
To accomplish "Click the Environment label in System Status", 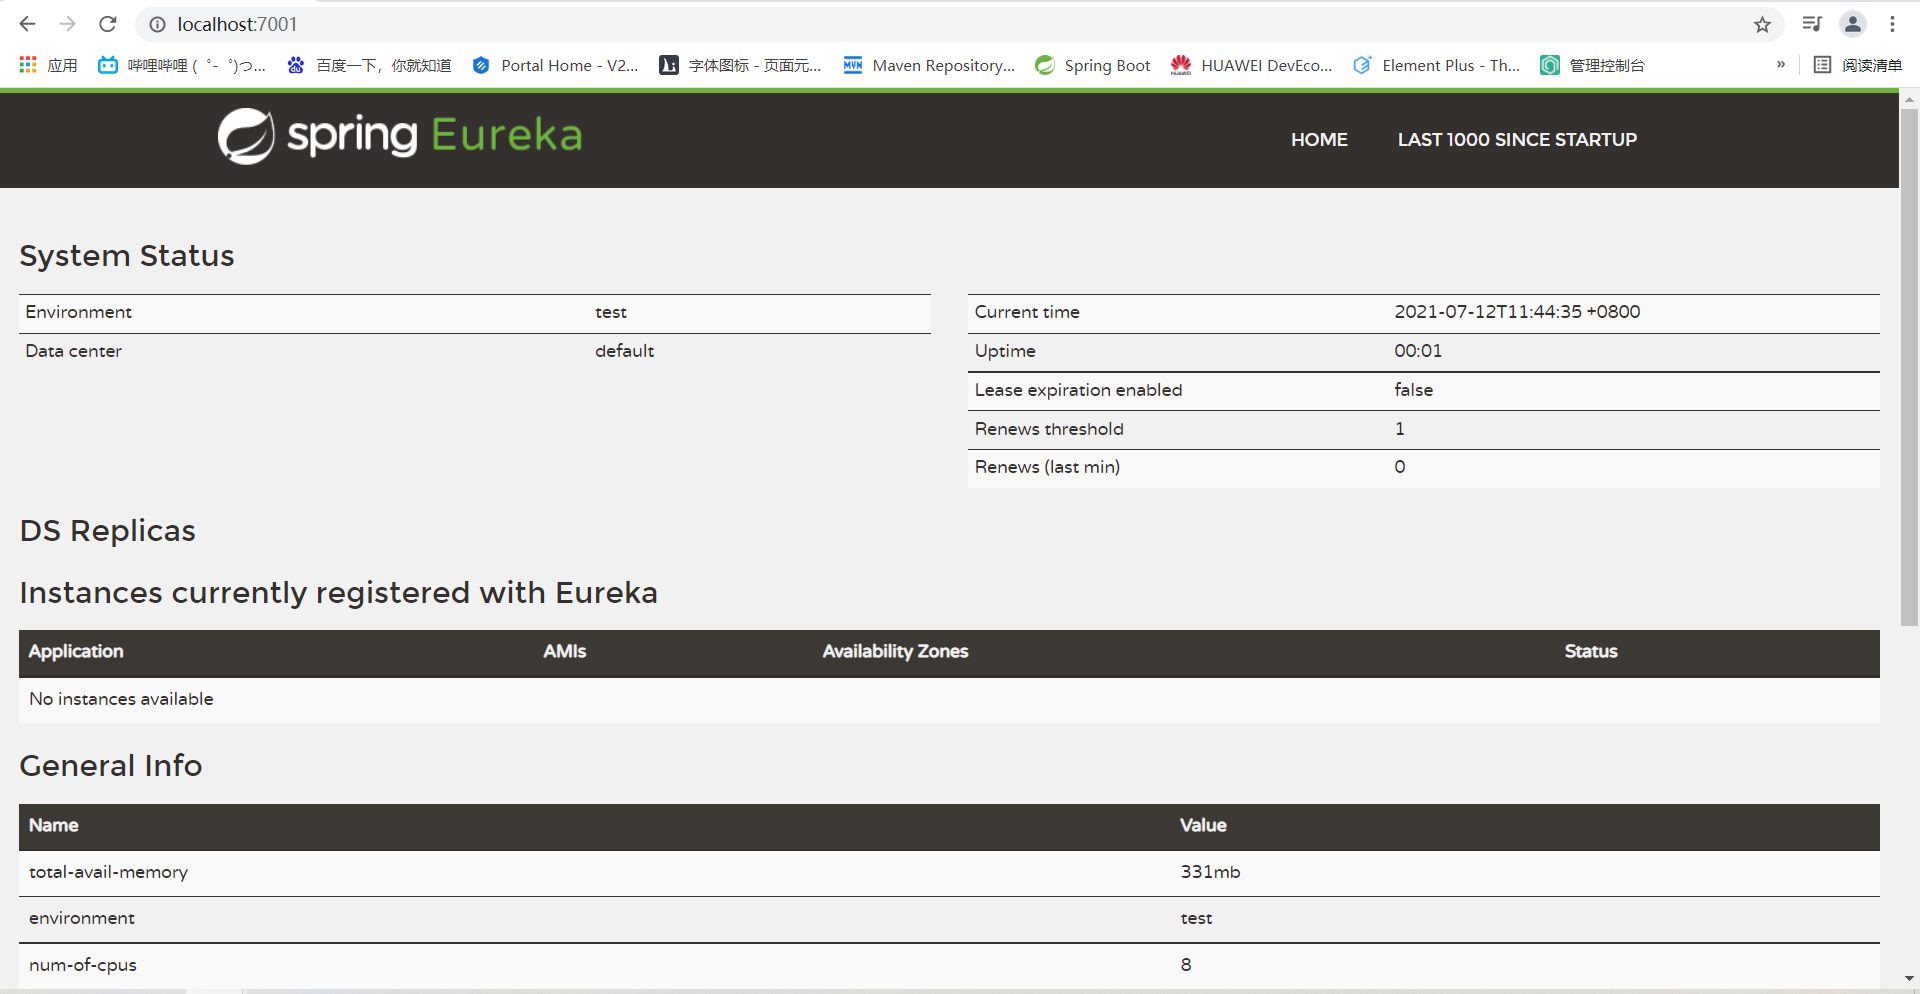I will point(79,312).
